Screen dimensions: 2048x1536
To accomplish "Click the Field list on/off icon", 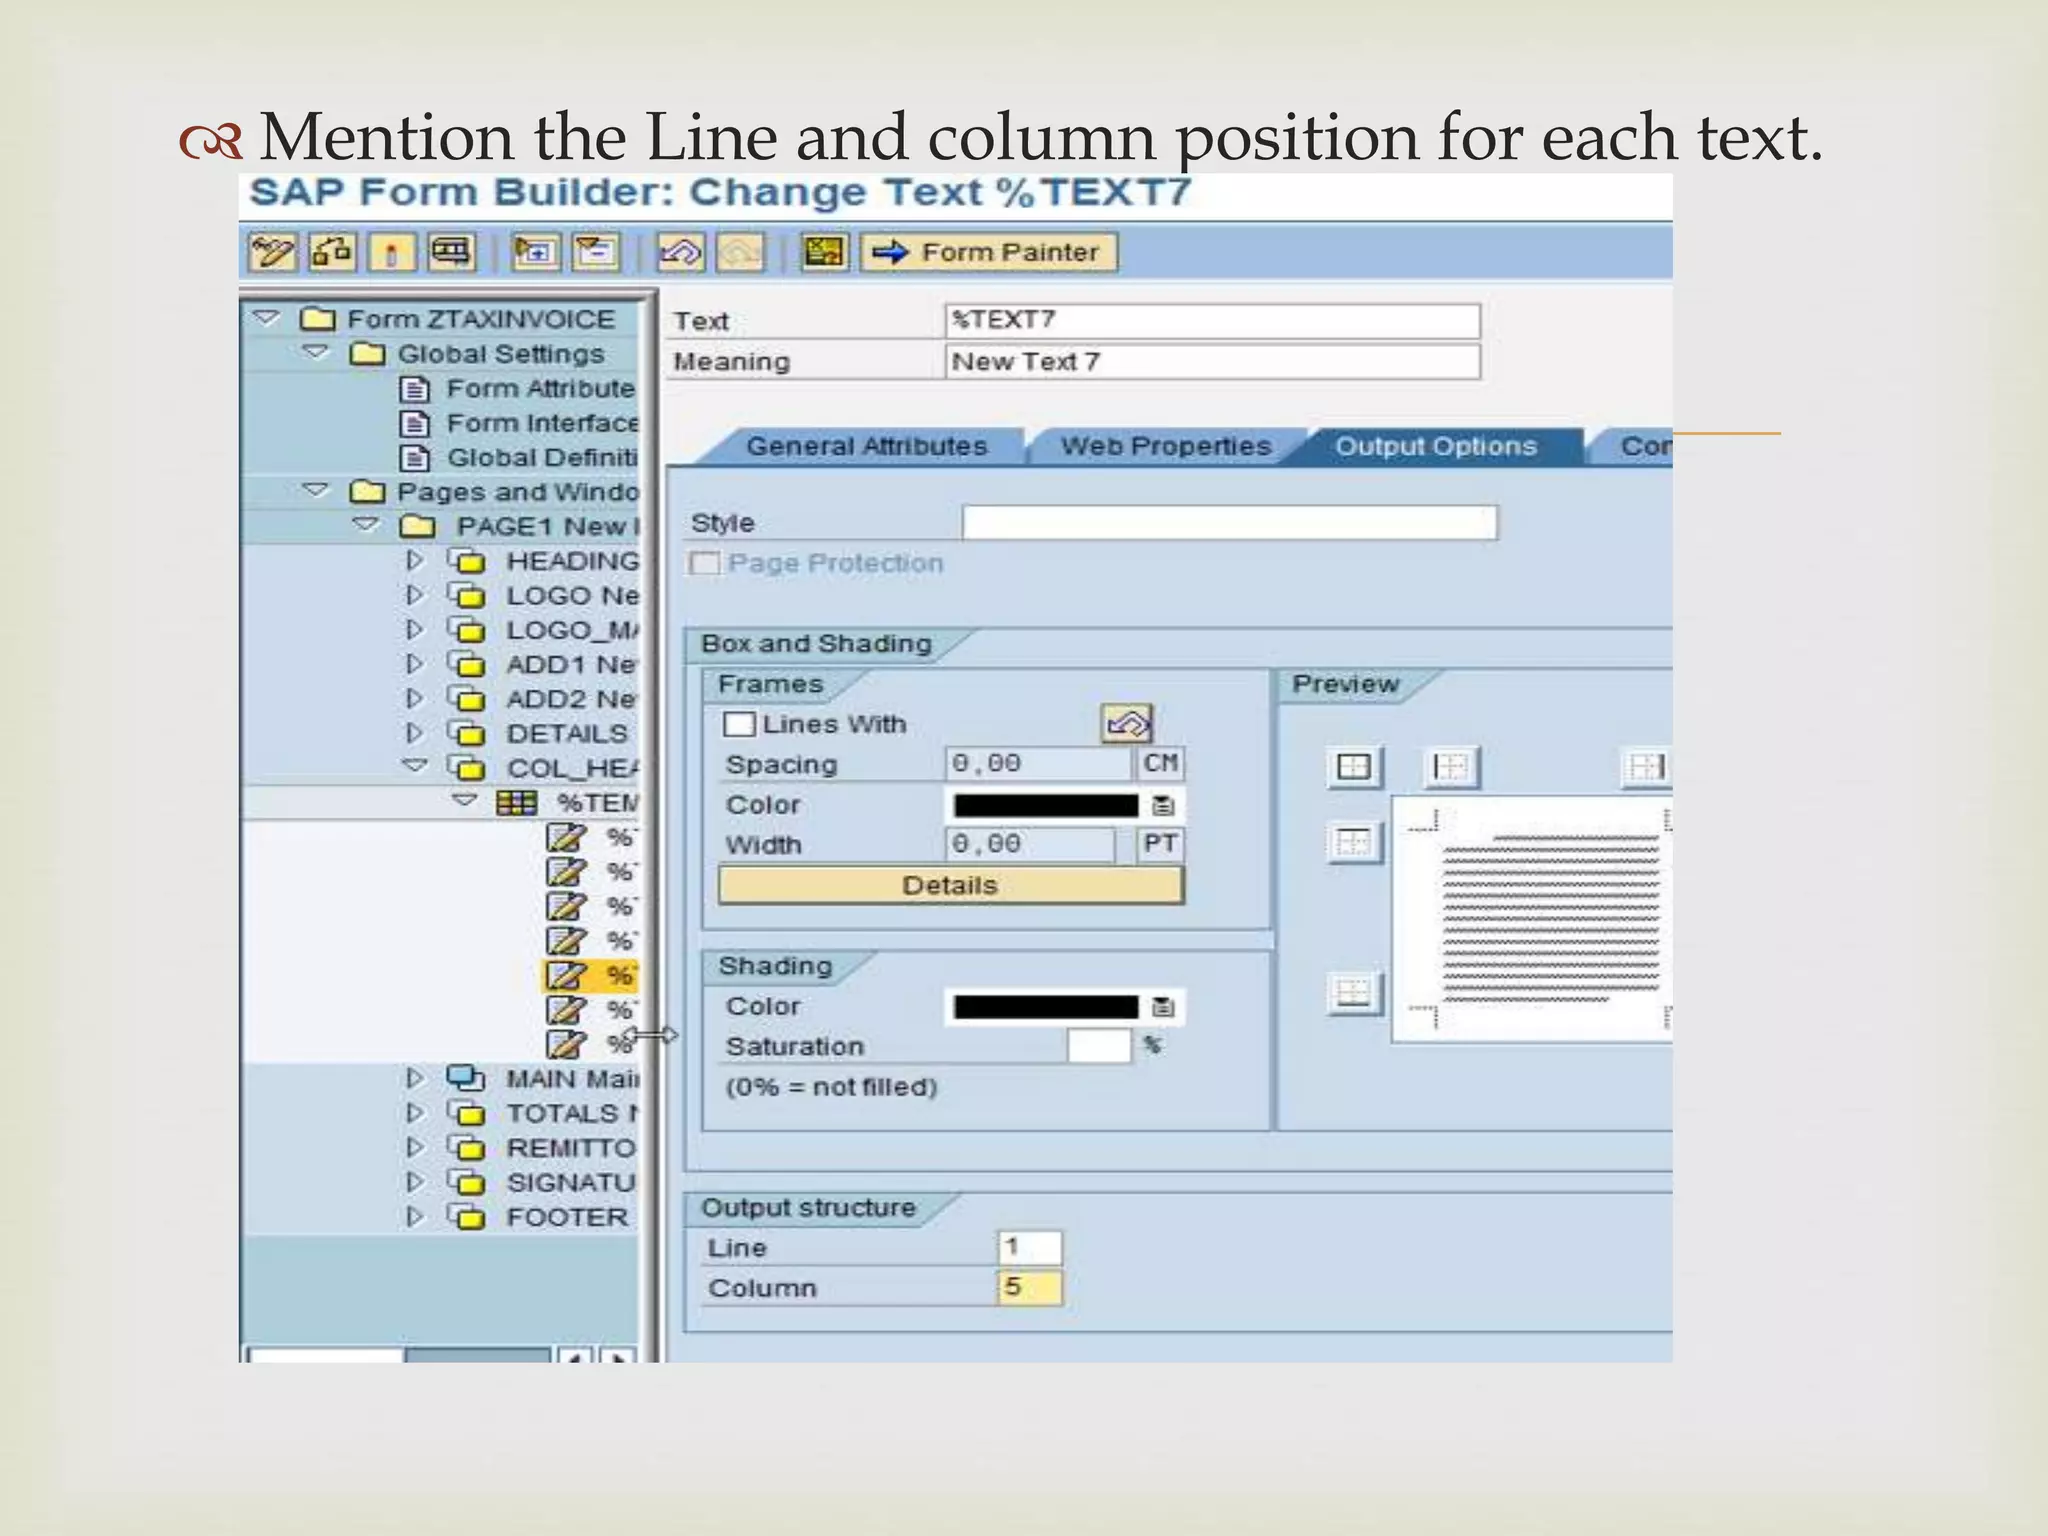I will click(824, 252).
